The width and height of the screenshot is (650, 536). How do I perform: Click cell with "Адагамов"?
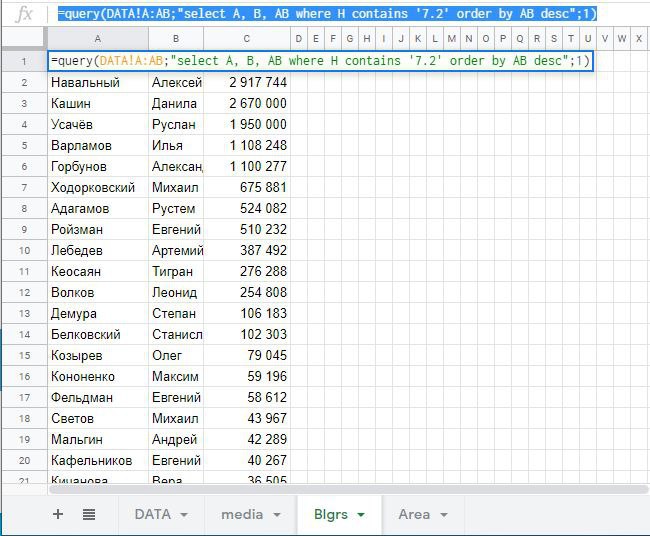[98, 209]
